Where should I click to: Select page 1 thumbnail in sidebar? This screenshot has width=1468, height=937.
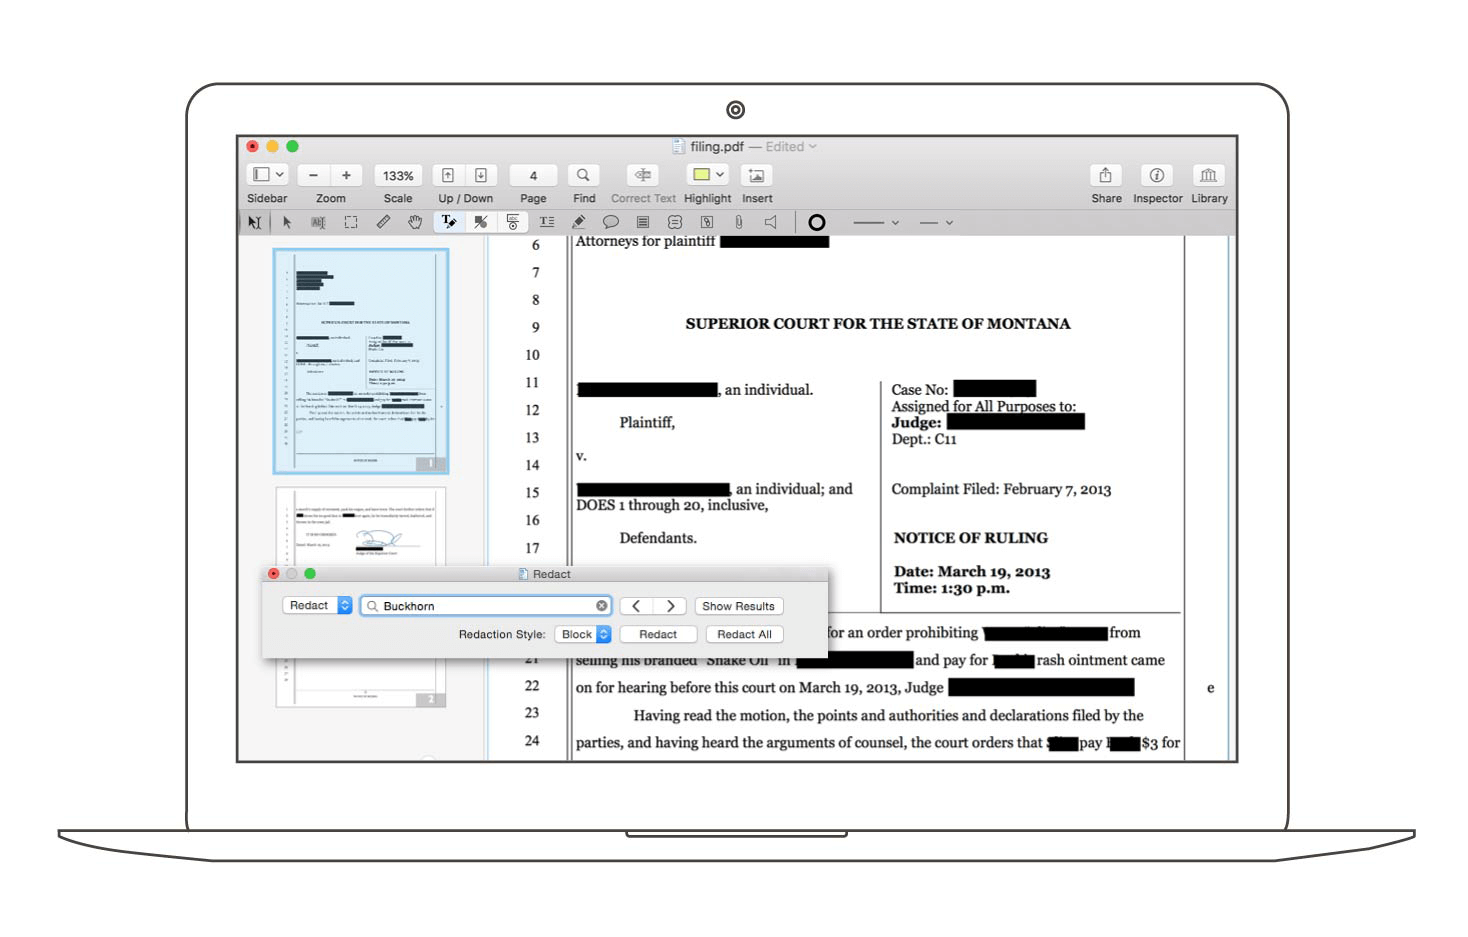click(361, 361)
